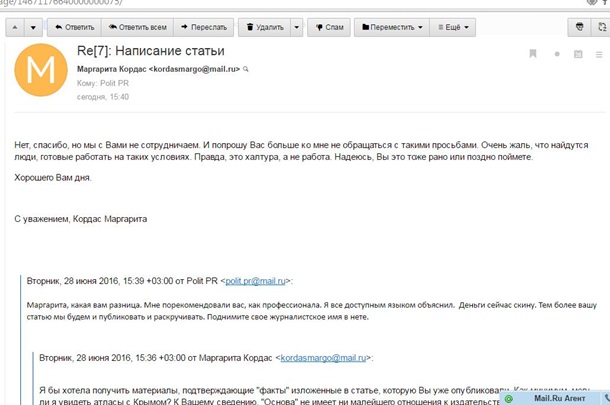Click the green Mail.Ru Агент status icon

point(509,398)
